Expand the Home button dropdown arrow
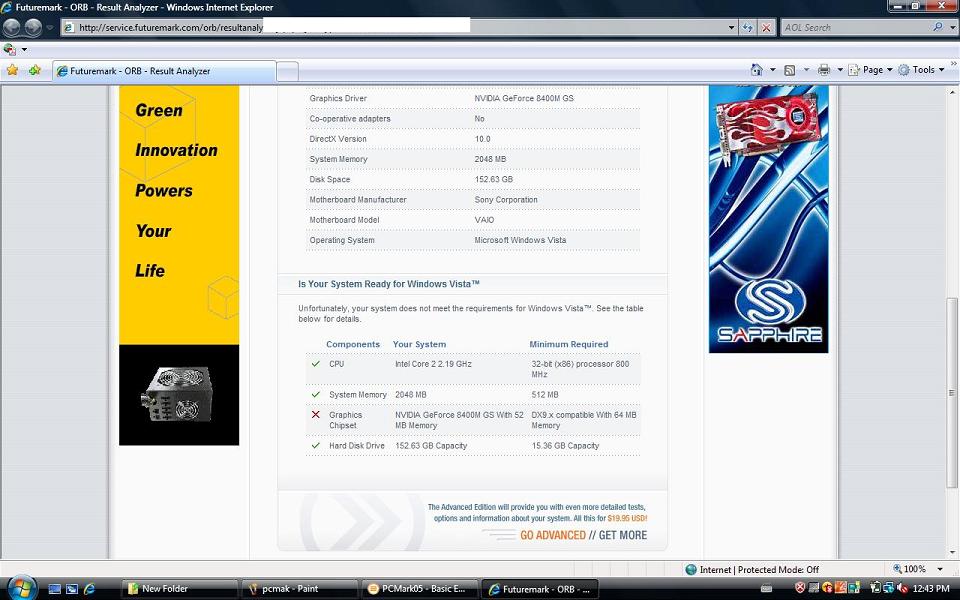The image size is (960, 600). (x=772, y=70)
